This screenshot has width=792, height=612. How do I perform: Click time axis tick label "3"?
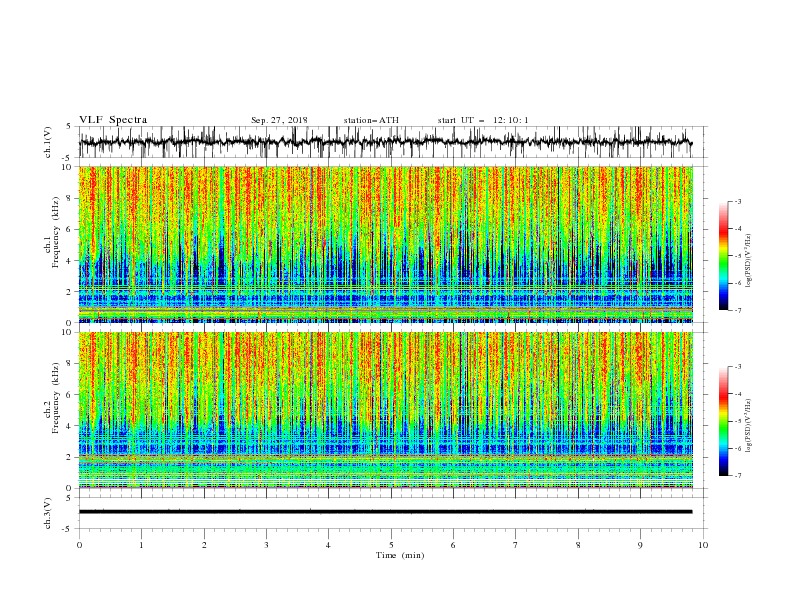267,545
